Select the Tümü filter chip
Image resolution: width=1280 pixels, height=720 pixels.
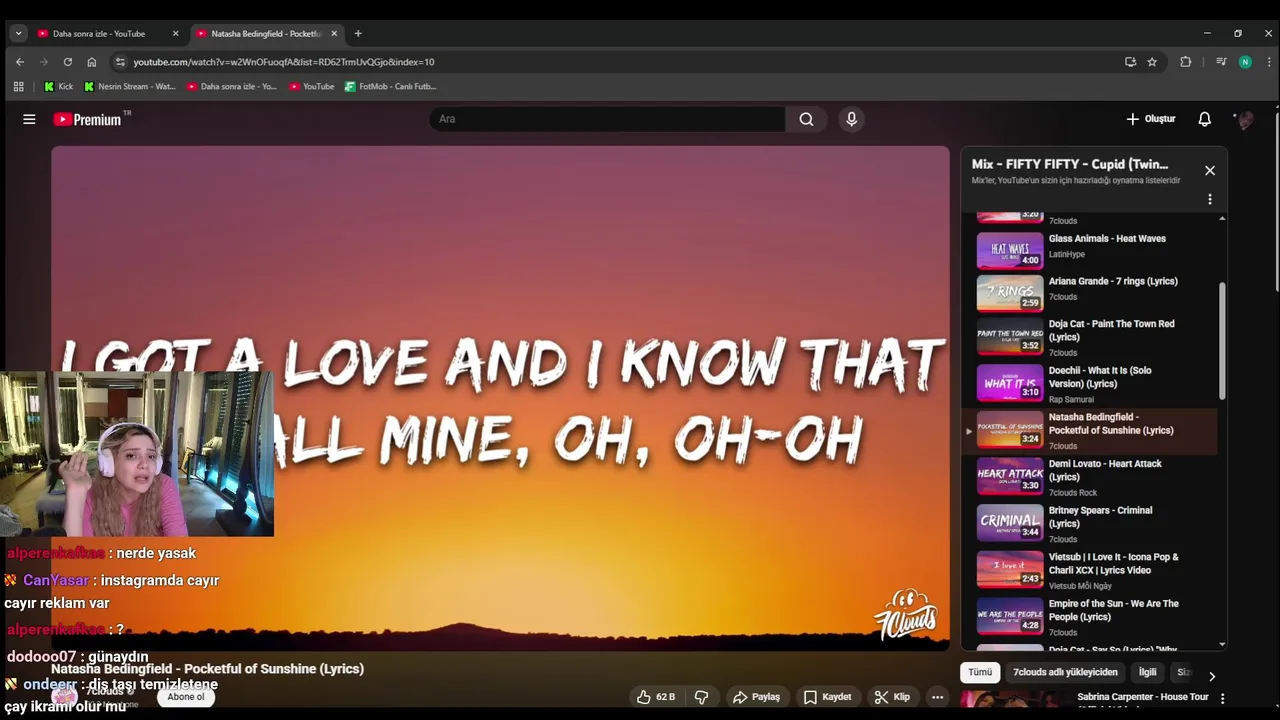pos(980,673)
